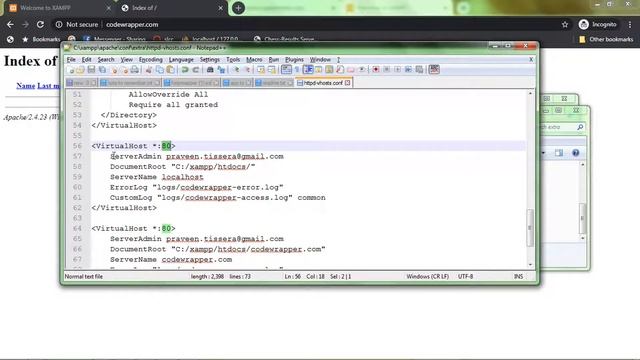This screenshot has width=640, height=360.
Task: Click the green Undo arrow icon
Action: [x=184, y=70]
